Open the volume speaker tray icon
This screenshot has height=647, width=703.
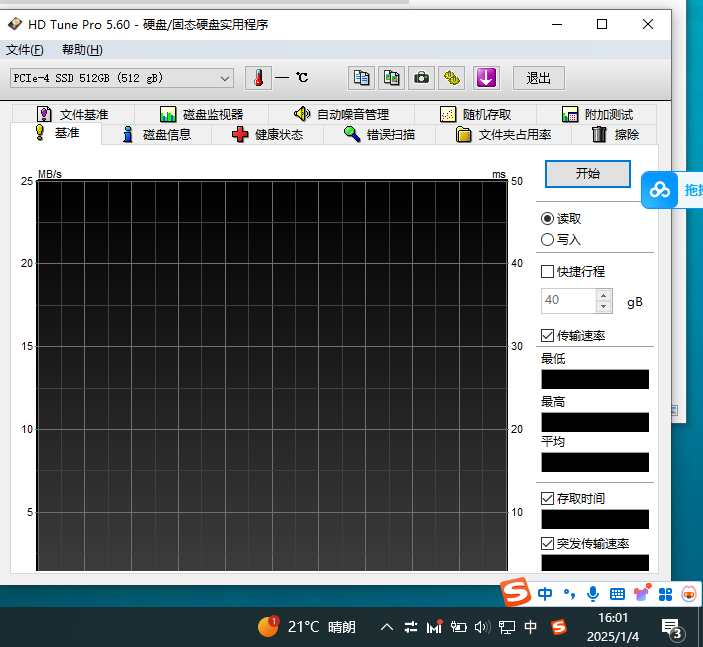[482, 627]
